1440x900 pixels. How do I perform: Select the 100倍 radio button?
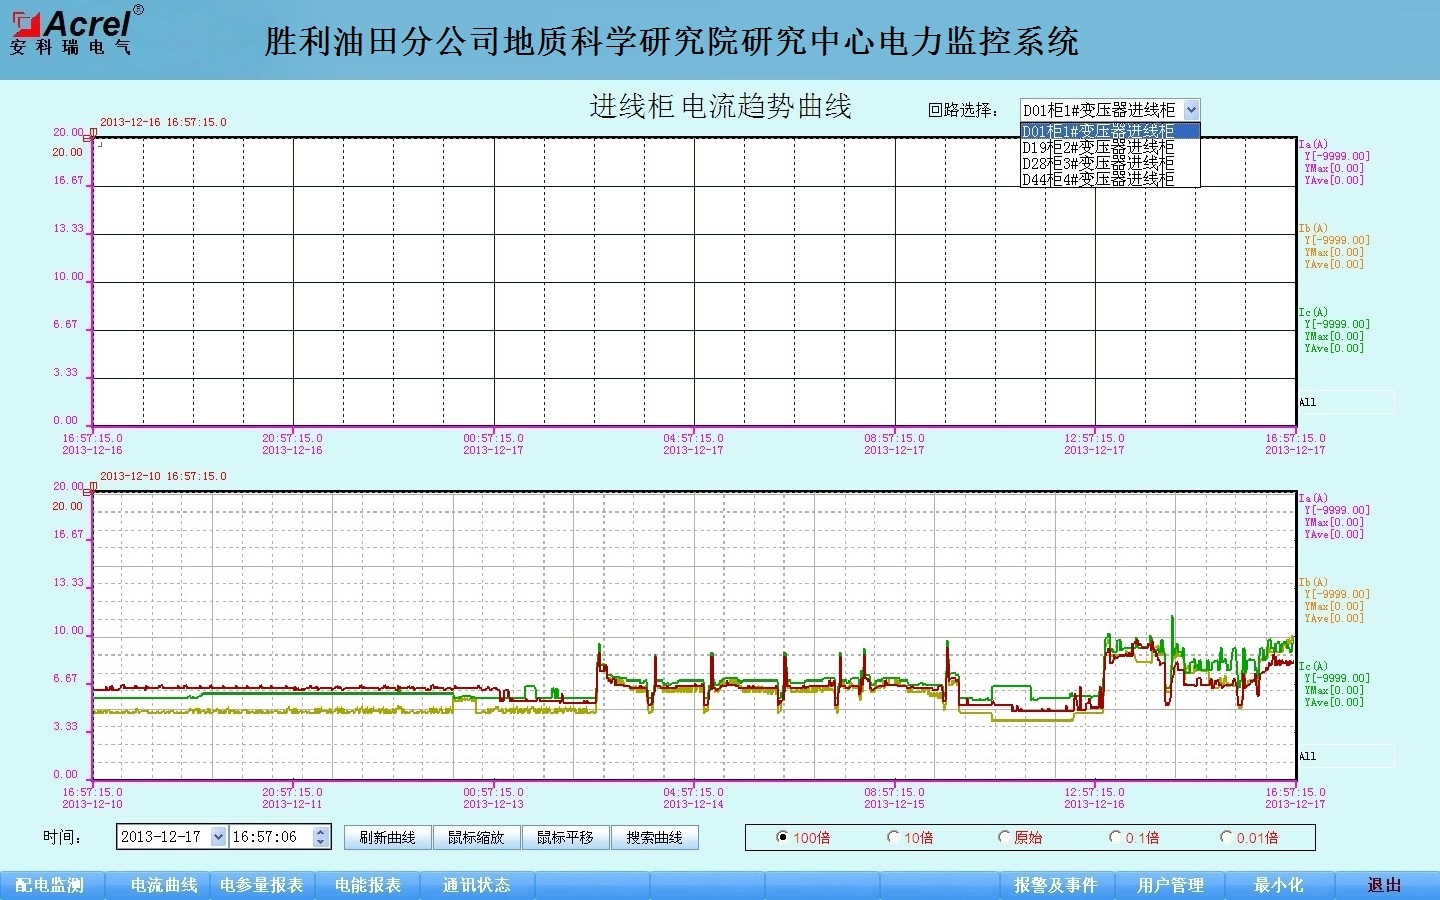point(783,837)
